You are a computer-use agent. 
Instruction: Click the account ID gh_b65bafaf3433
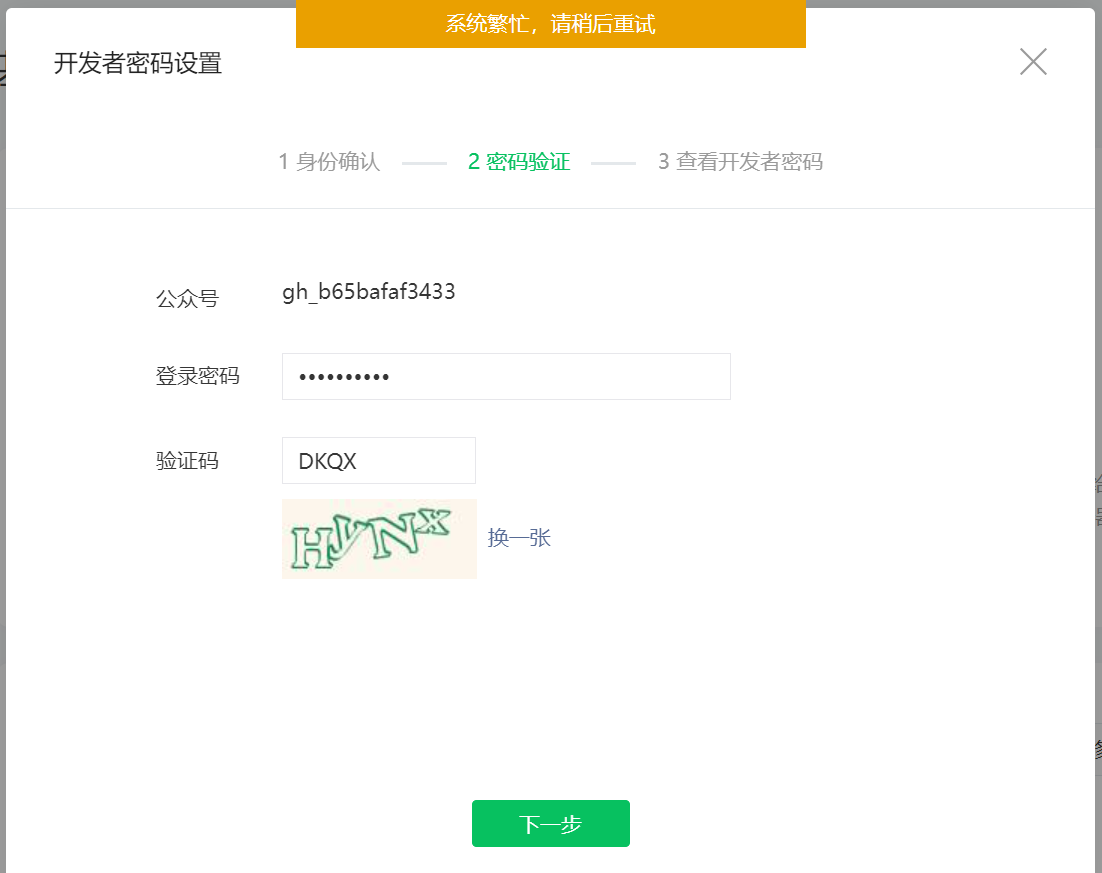368,292
